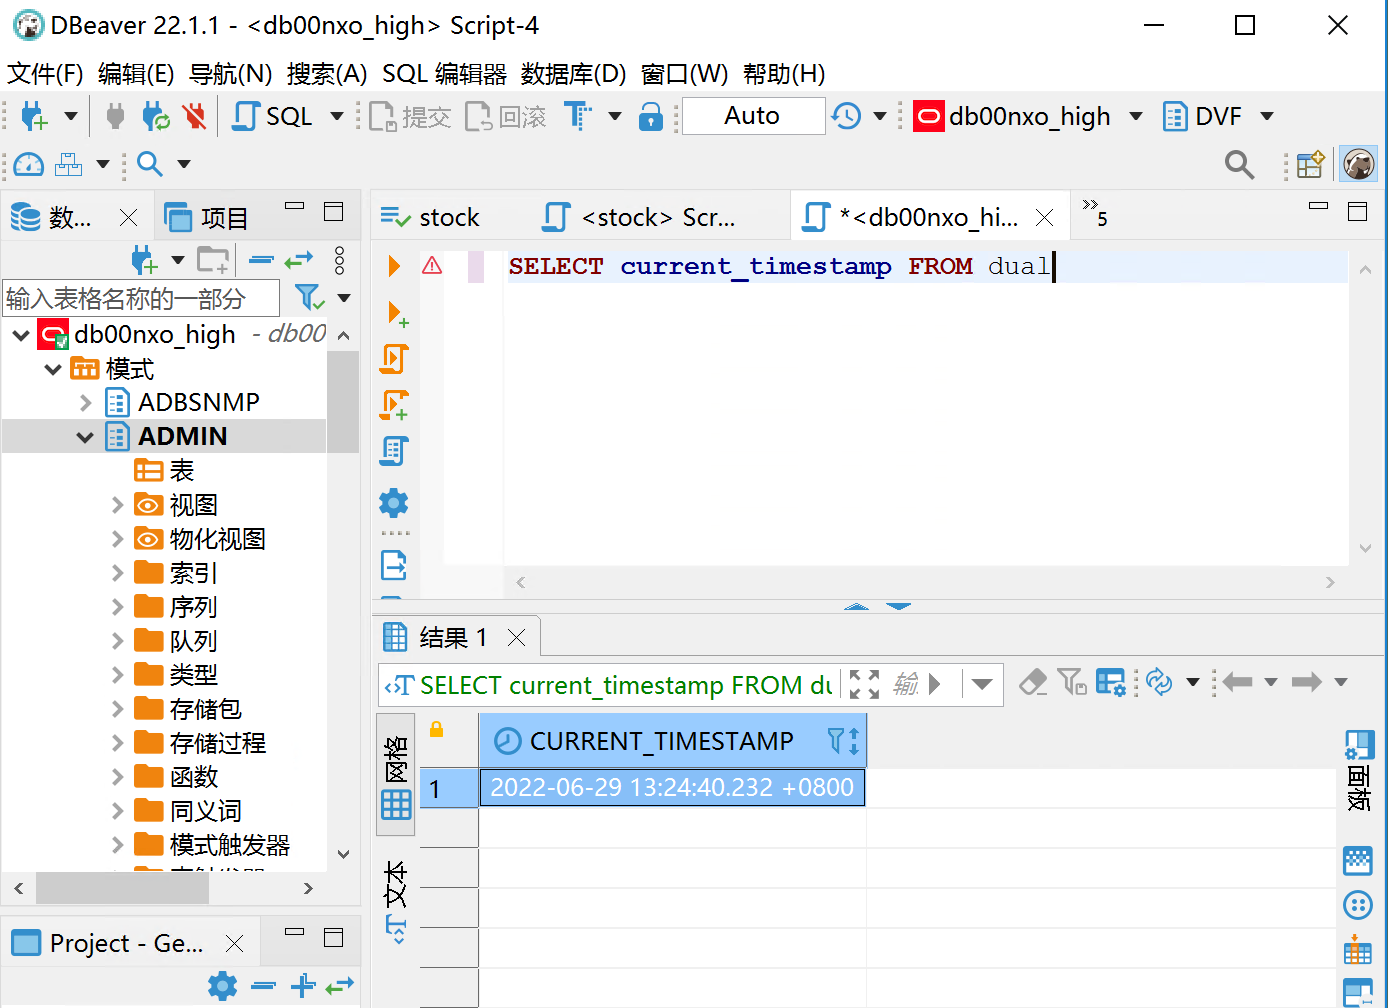Open the db00nxo_high active connection dropdown

tap(1136, 117)
